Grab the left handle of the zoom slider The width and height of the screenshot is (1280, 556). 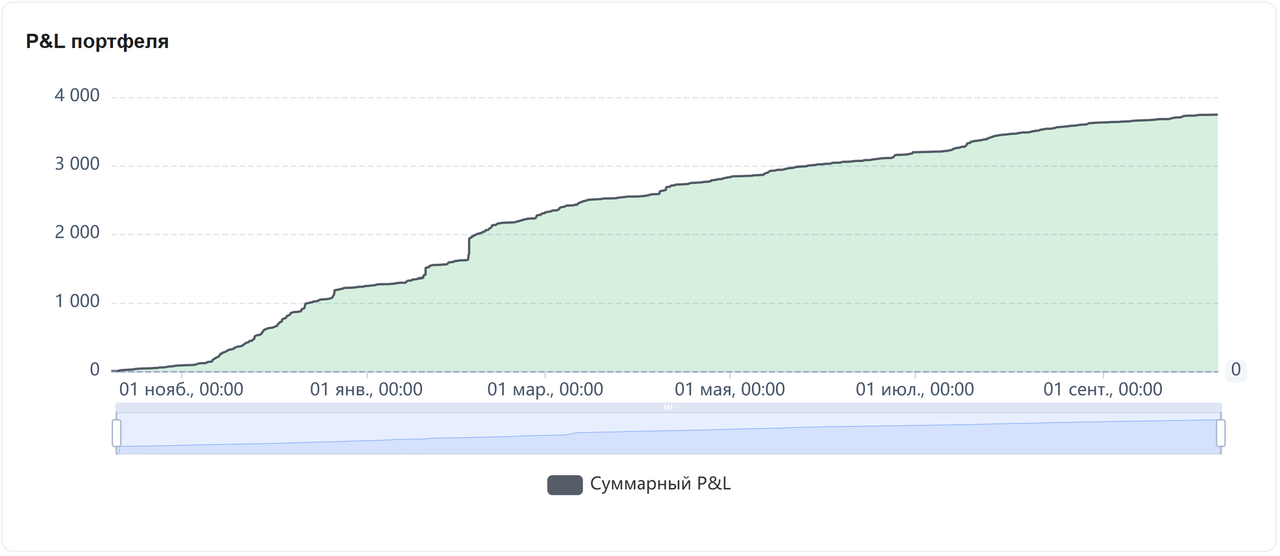pos(117,433)
